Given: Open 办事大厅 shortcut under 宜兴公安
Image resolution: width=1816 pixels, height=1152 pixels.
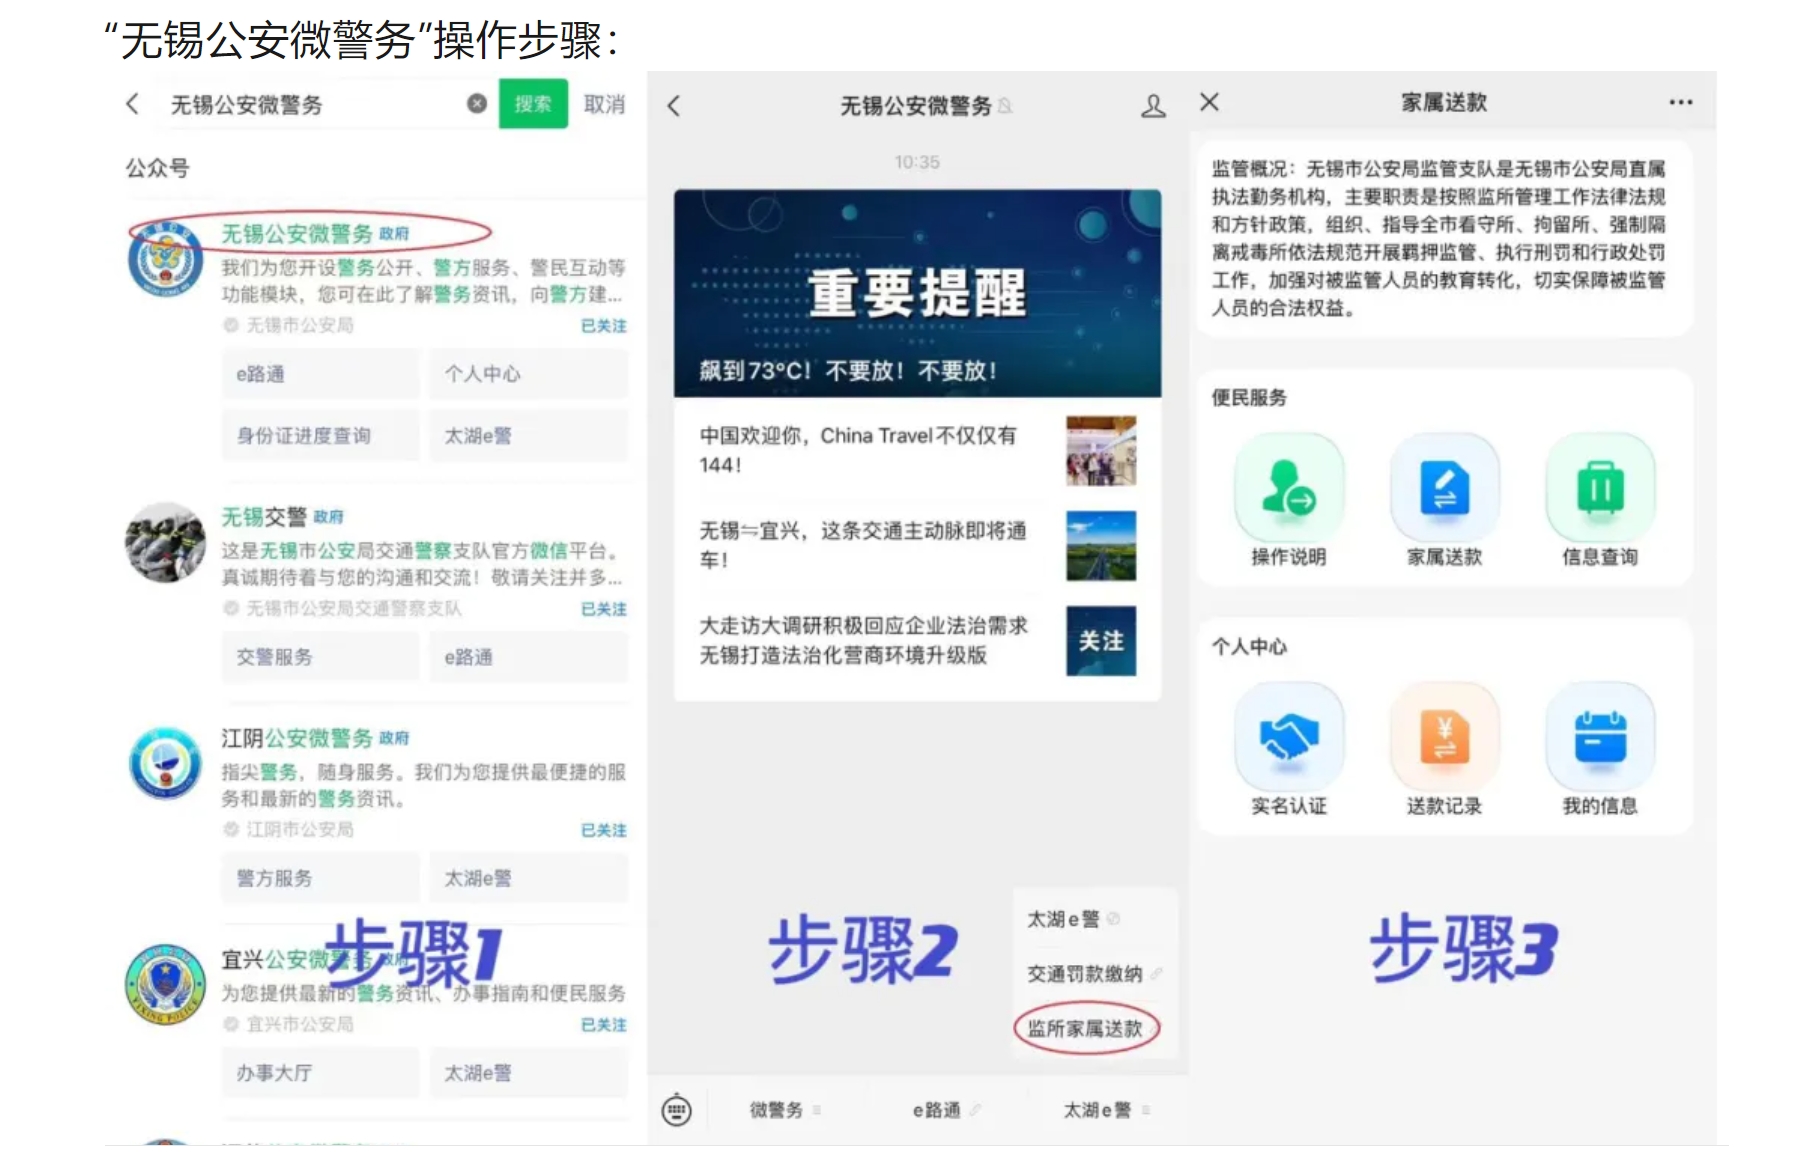Looking at the screenshot, I should point(321,1073).
